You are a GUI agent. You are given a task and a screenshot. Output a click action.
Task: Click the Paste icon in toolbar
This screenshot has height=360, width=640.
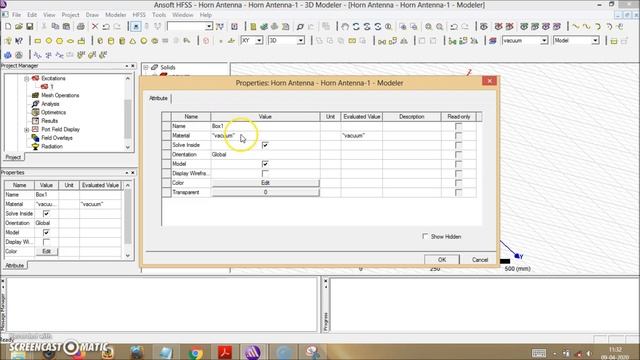click(x=66, y=27)
